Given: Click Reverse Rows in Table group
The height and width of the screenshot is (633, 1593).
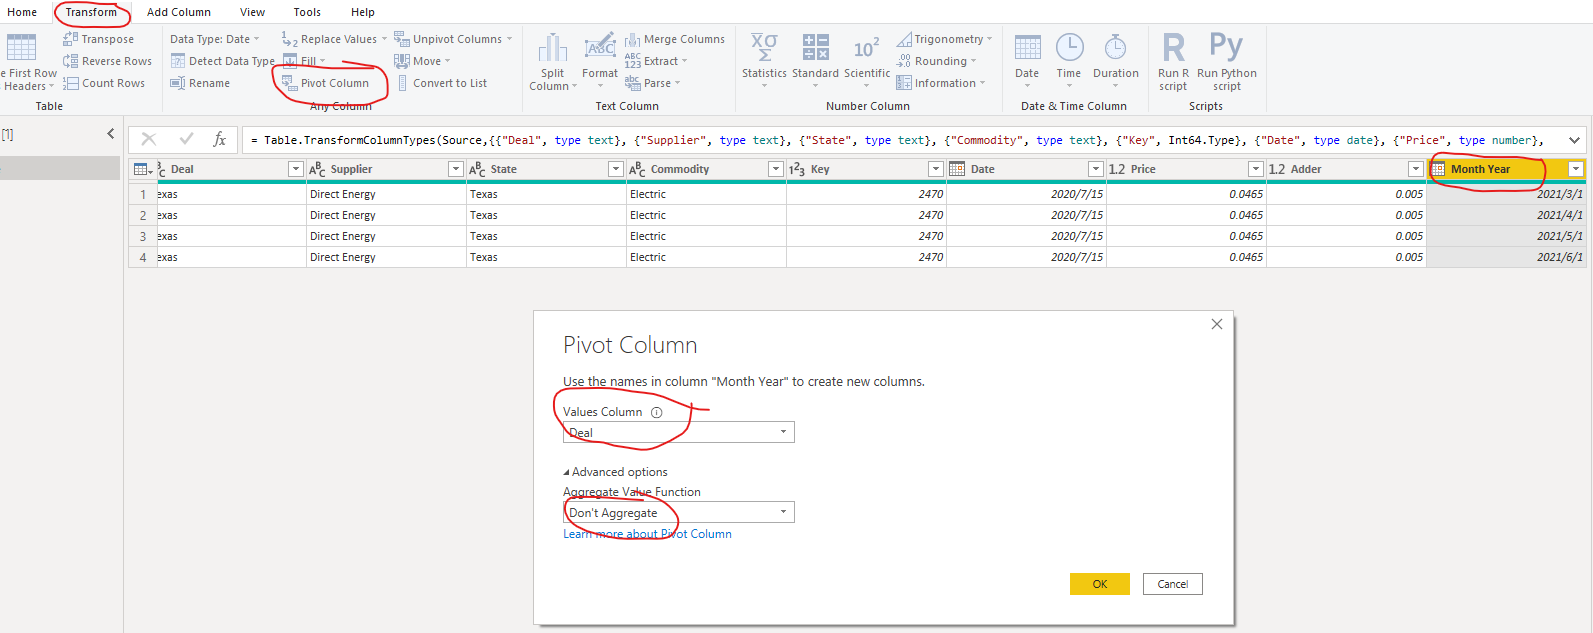Looking at the screenshot, I should [107, 61].
